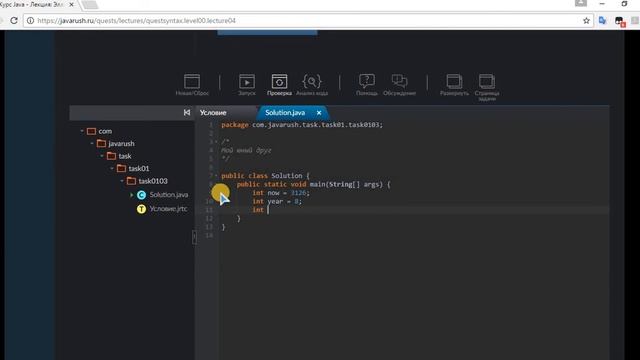Screen dimensions: 640x360
Task: Fold the Solution class at line 7
Action: click(x=216, y=176)
